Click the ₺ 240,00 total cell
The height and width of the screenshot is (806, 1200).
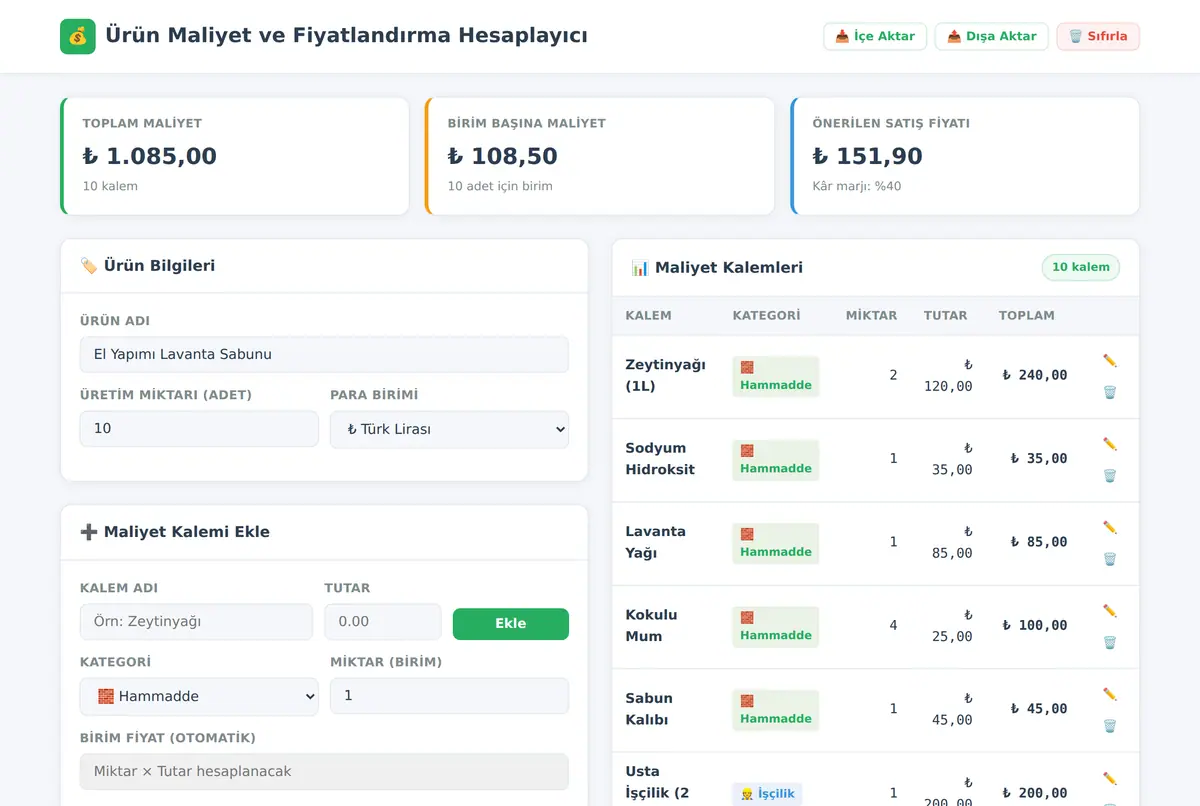1035,375
